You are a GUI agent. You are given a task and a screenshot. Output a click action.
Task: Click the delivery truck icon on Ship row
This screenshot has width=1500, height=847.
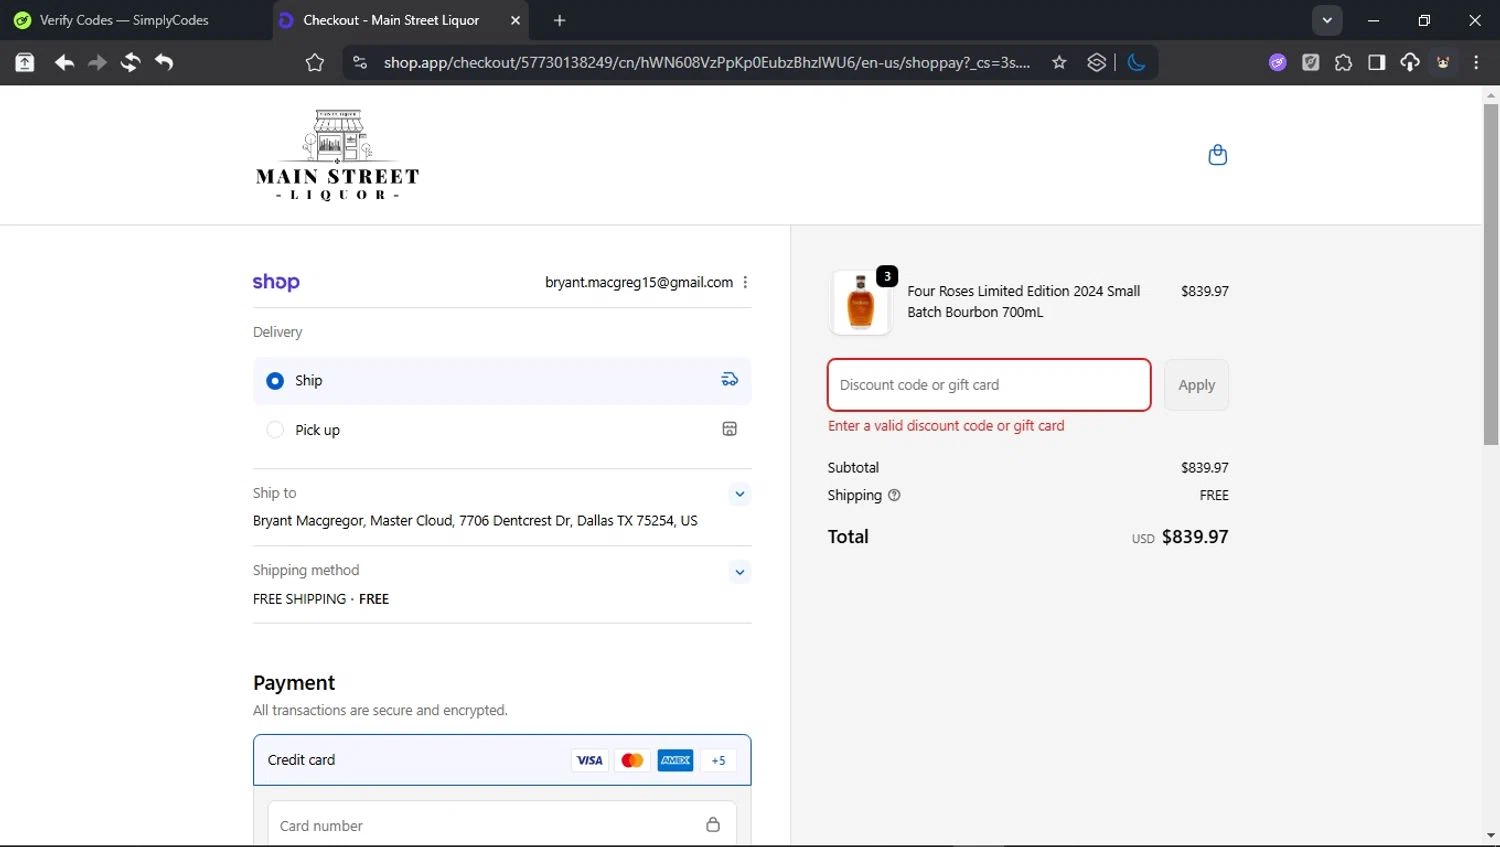click(730, 379)
